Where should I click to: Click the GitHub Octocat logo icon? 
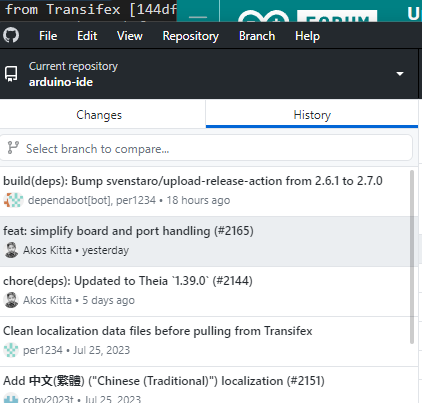click(x=11, y=35)
